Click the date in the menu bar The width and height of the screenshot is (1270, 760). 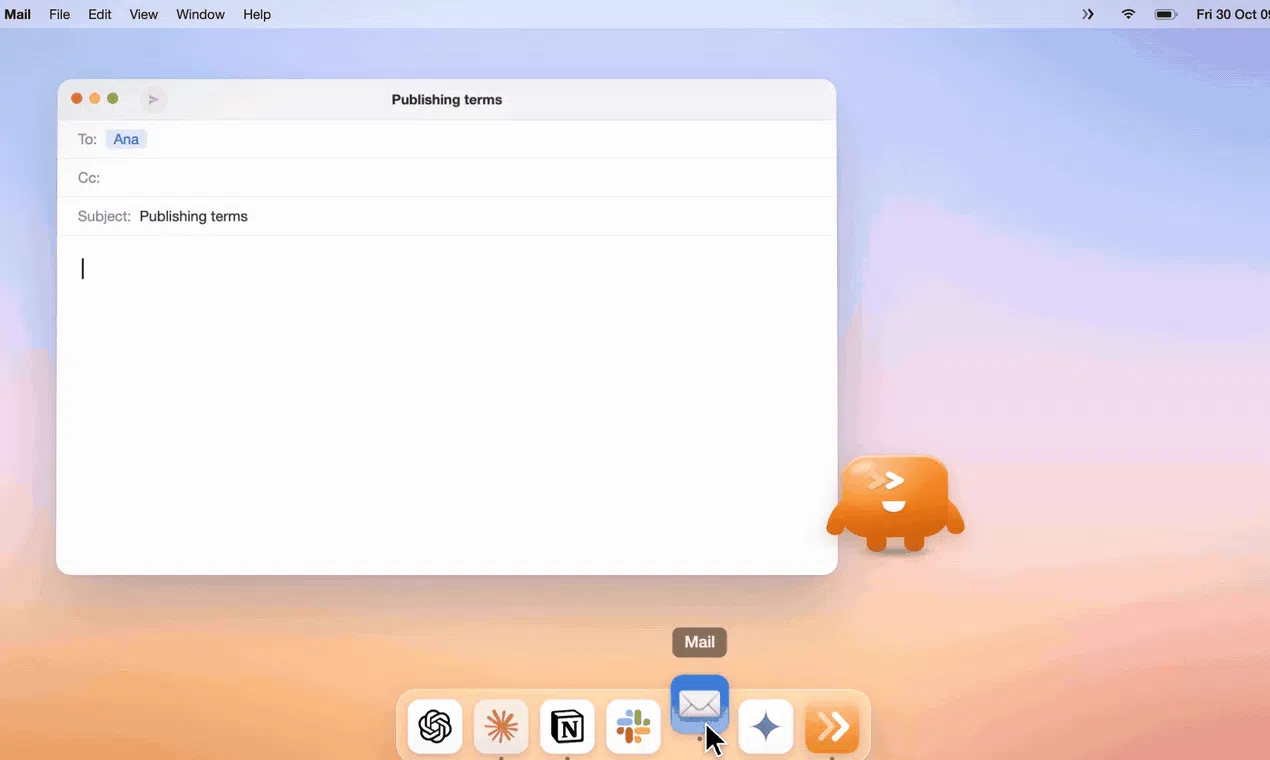pos(1232,14)
